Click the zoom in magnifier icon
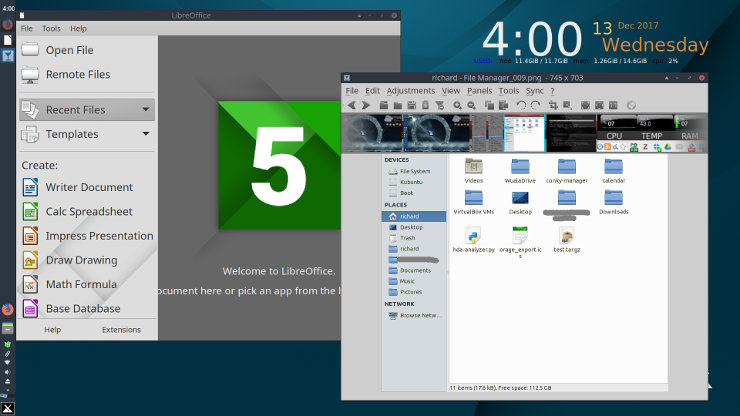The image size is (740, 416). 457,105
